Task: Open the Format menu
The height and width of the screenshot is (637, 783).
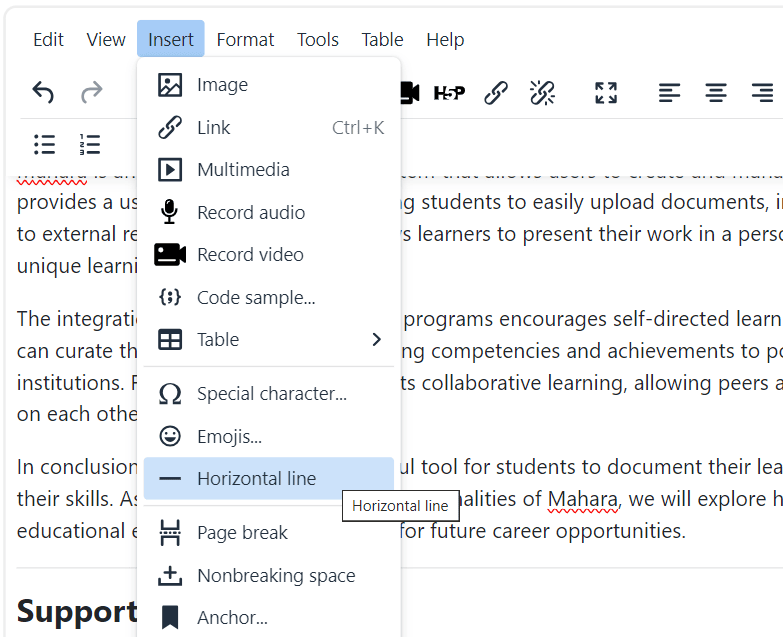Action: [x=245, y=40]
